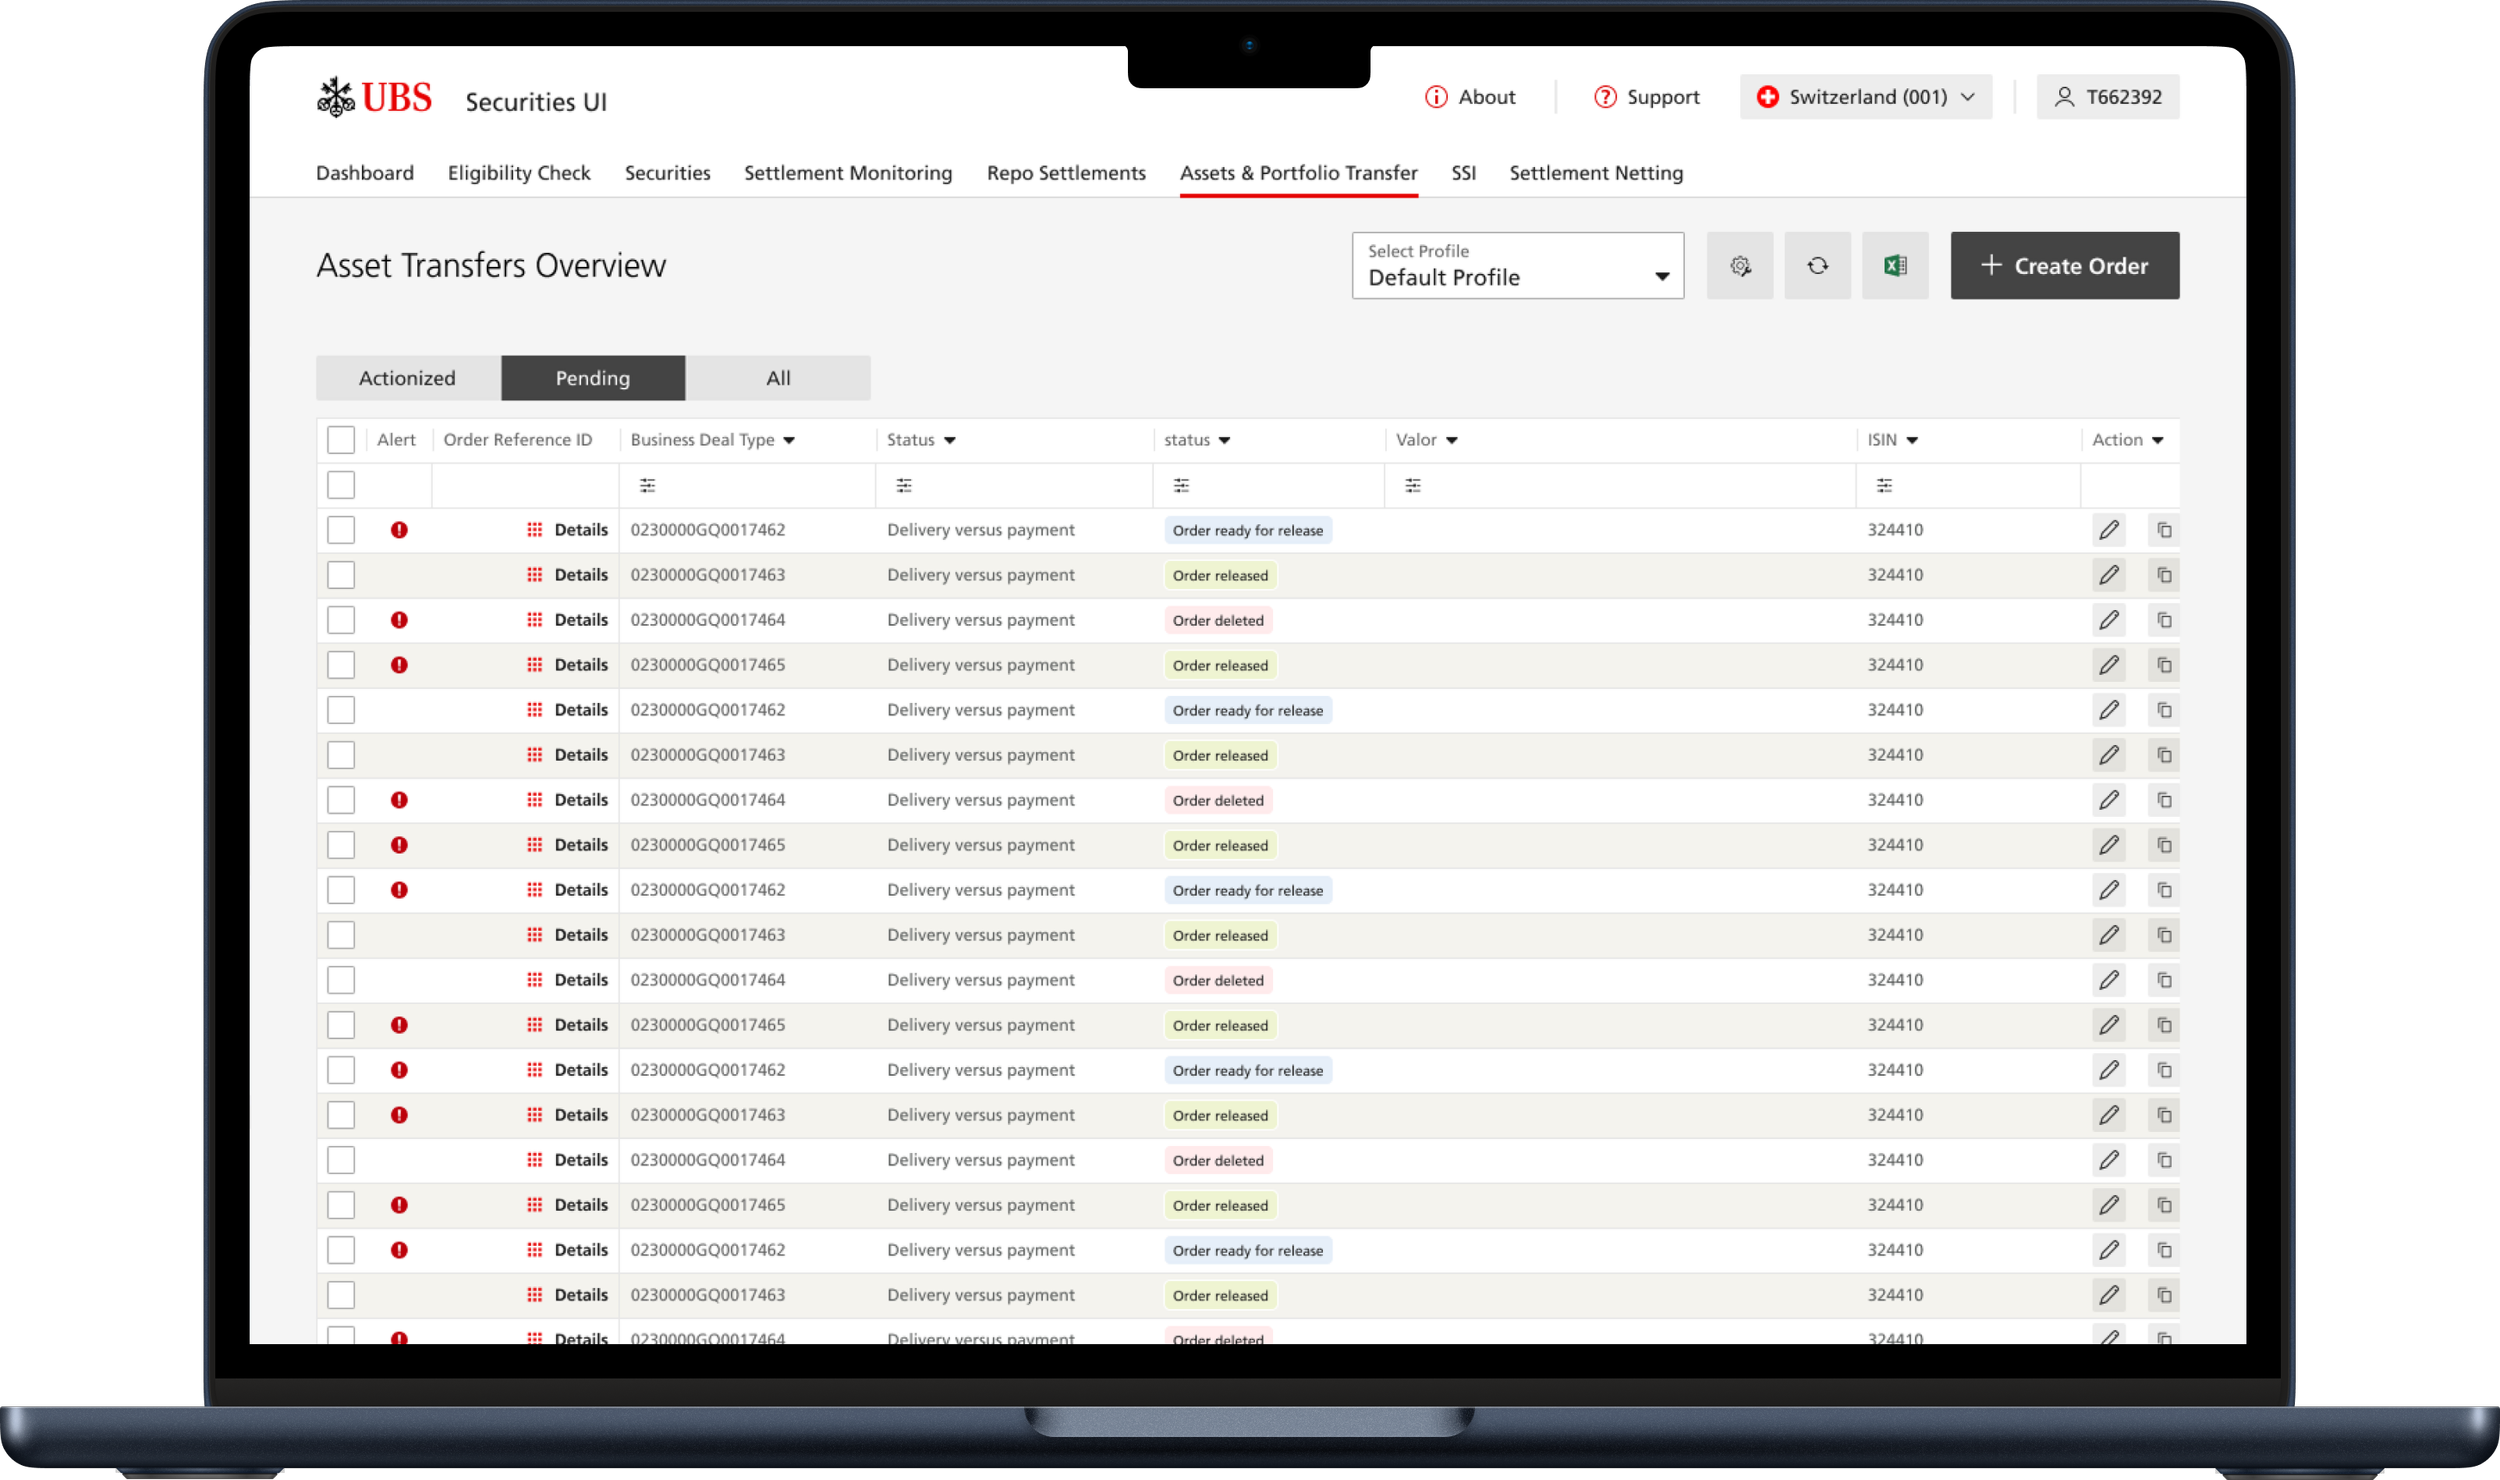The width and height of the screenshot is (2500, 1480).
Task: Click copy icon in first table row
Action: [2163, 530]
